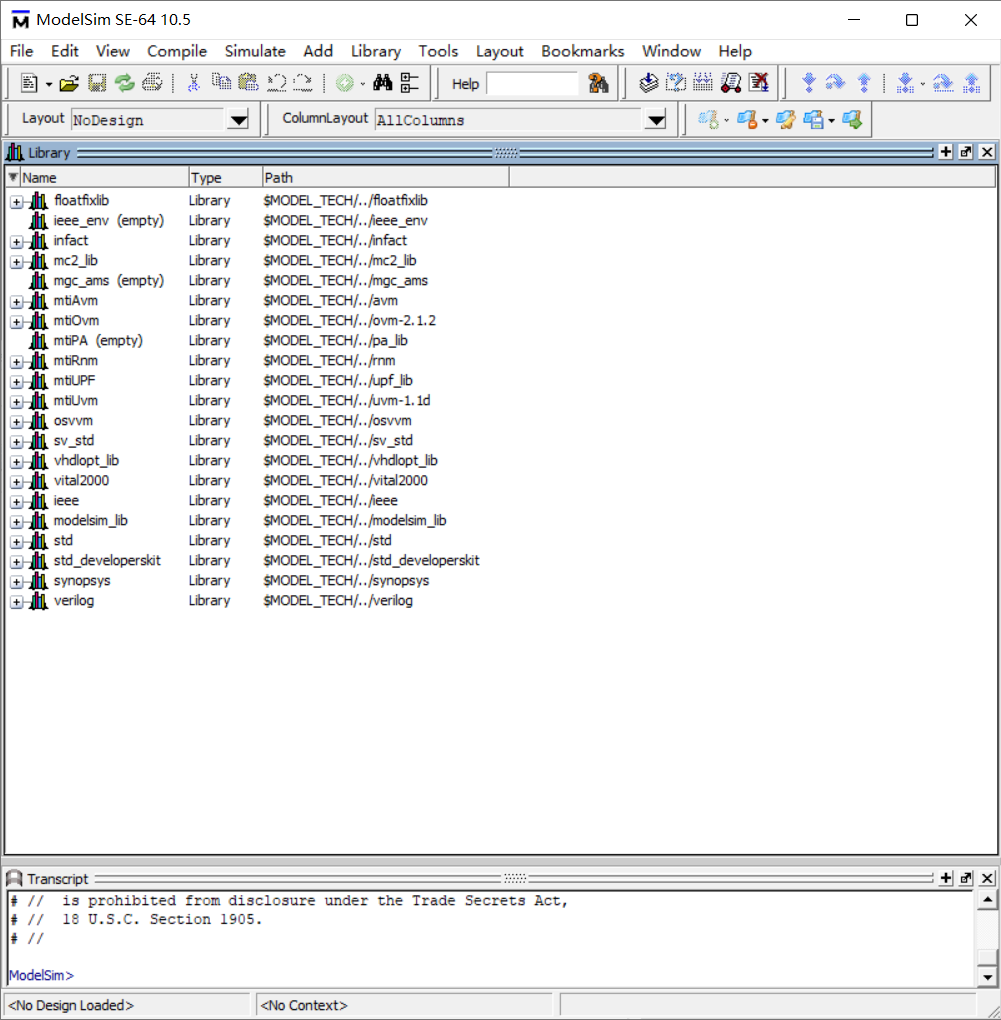
Task: Undock the Transcript pane
Action: [966, 878]
